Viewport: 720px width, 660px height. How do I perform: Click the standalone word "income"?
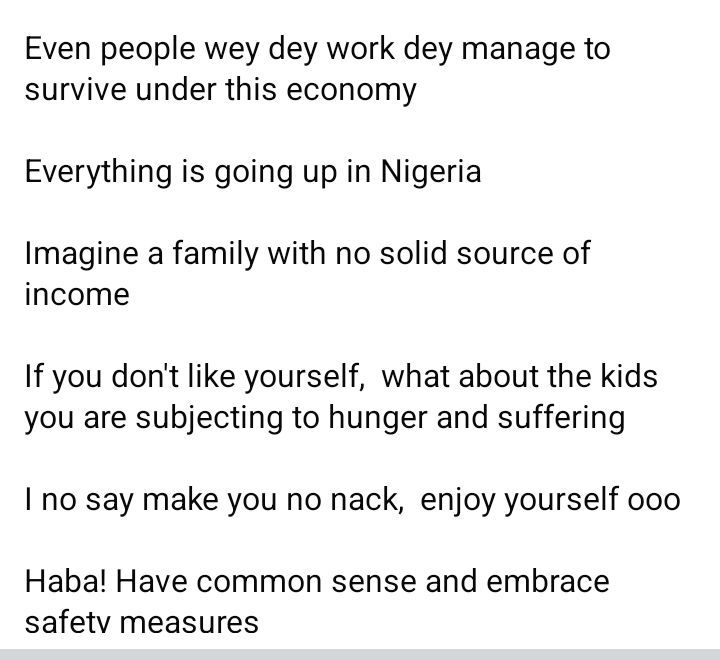[77, 294]
